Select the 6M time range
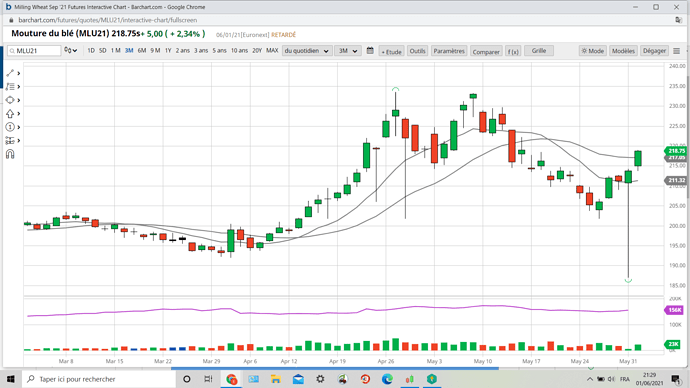 (142, 51)
